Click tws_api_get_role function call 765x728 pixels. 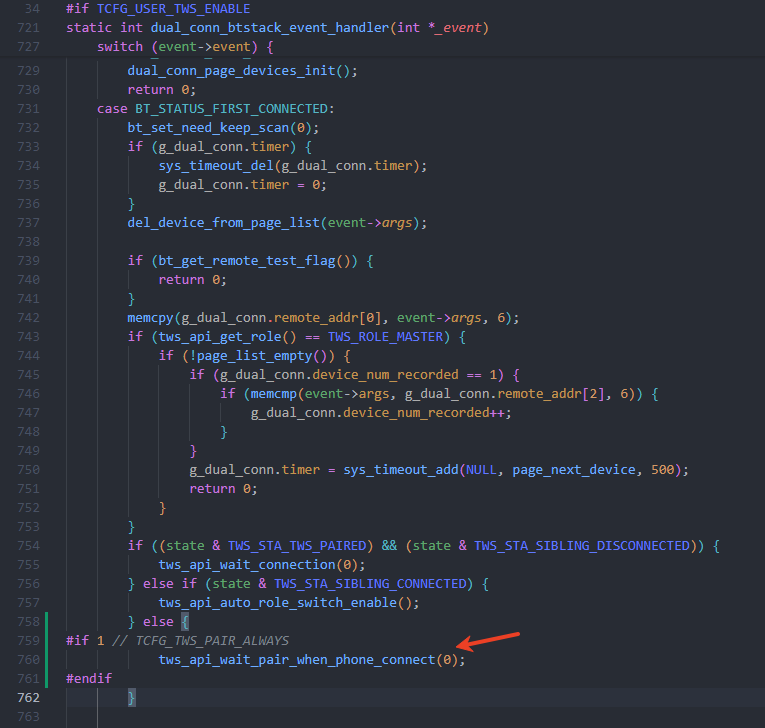coord(220,337)
